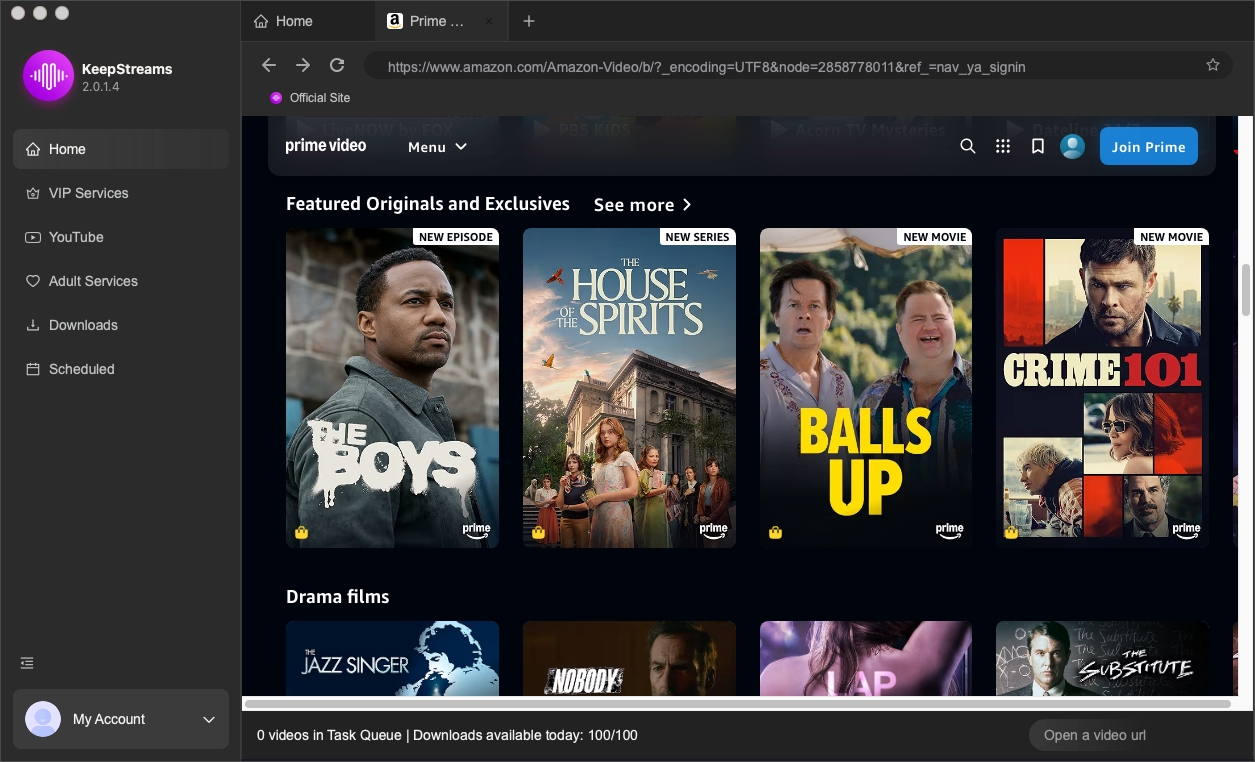Bookmark the page with the star
Viewport: 1255px width, 762px height.
click(x=1213, y=65)
